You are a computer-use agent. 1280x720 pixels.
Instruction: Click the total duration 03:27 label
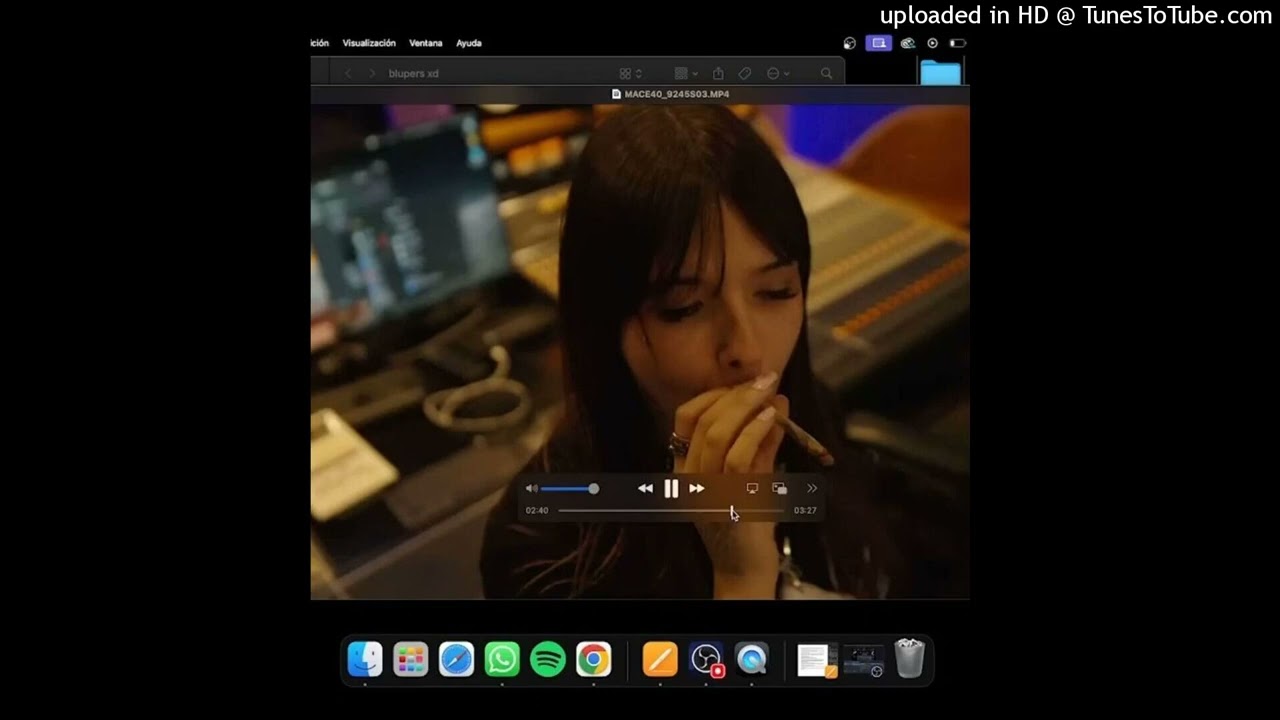pos(805,510)
